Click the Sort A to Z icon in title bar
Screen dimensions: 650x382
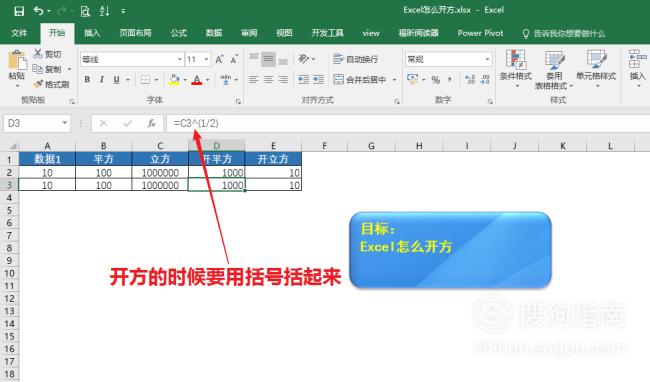coord(104,11)
